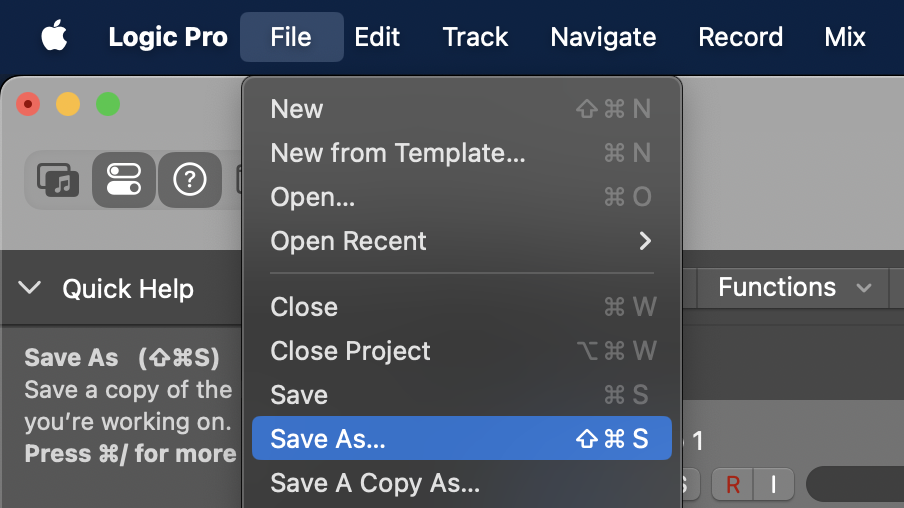Collapse the Quick Help section chevron
The width and height of the screenshot is (904, 508).
(x=30, y=289)
